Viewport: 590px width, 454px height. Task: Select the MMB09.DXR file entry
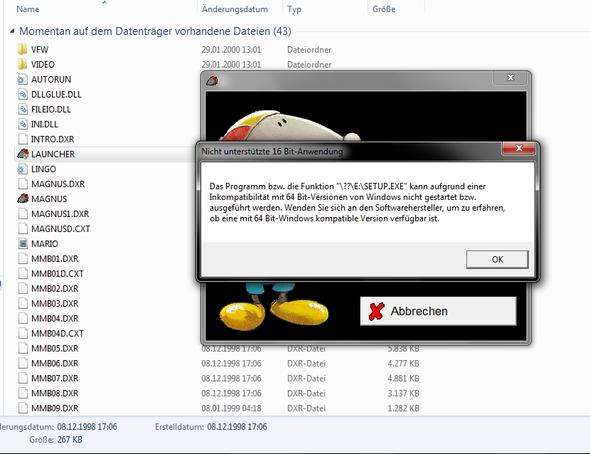[x=55, y=408]
